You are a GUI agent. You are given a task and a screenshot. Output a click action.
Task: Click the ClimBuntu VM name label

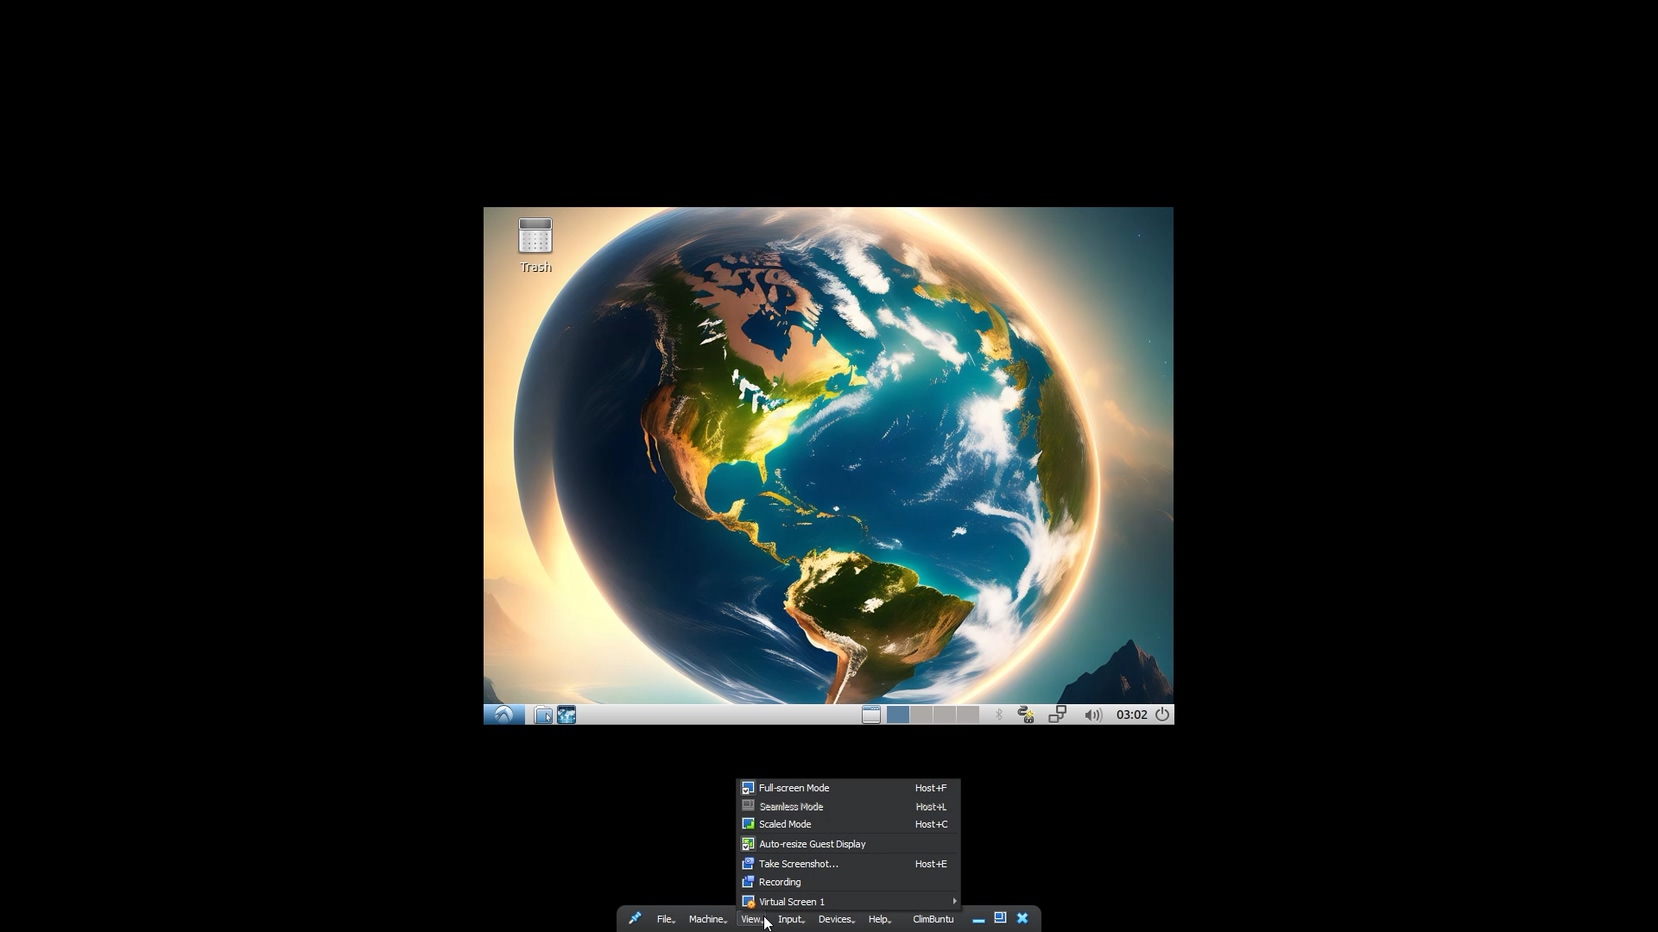coord(933,919)
